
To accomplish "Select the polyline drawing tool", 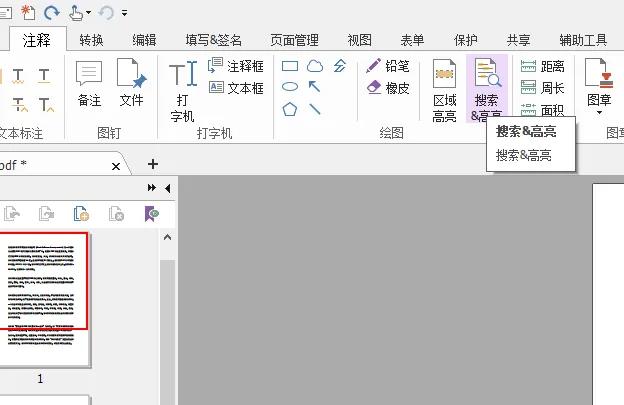I will tap(340, 66).
